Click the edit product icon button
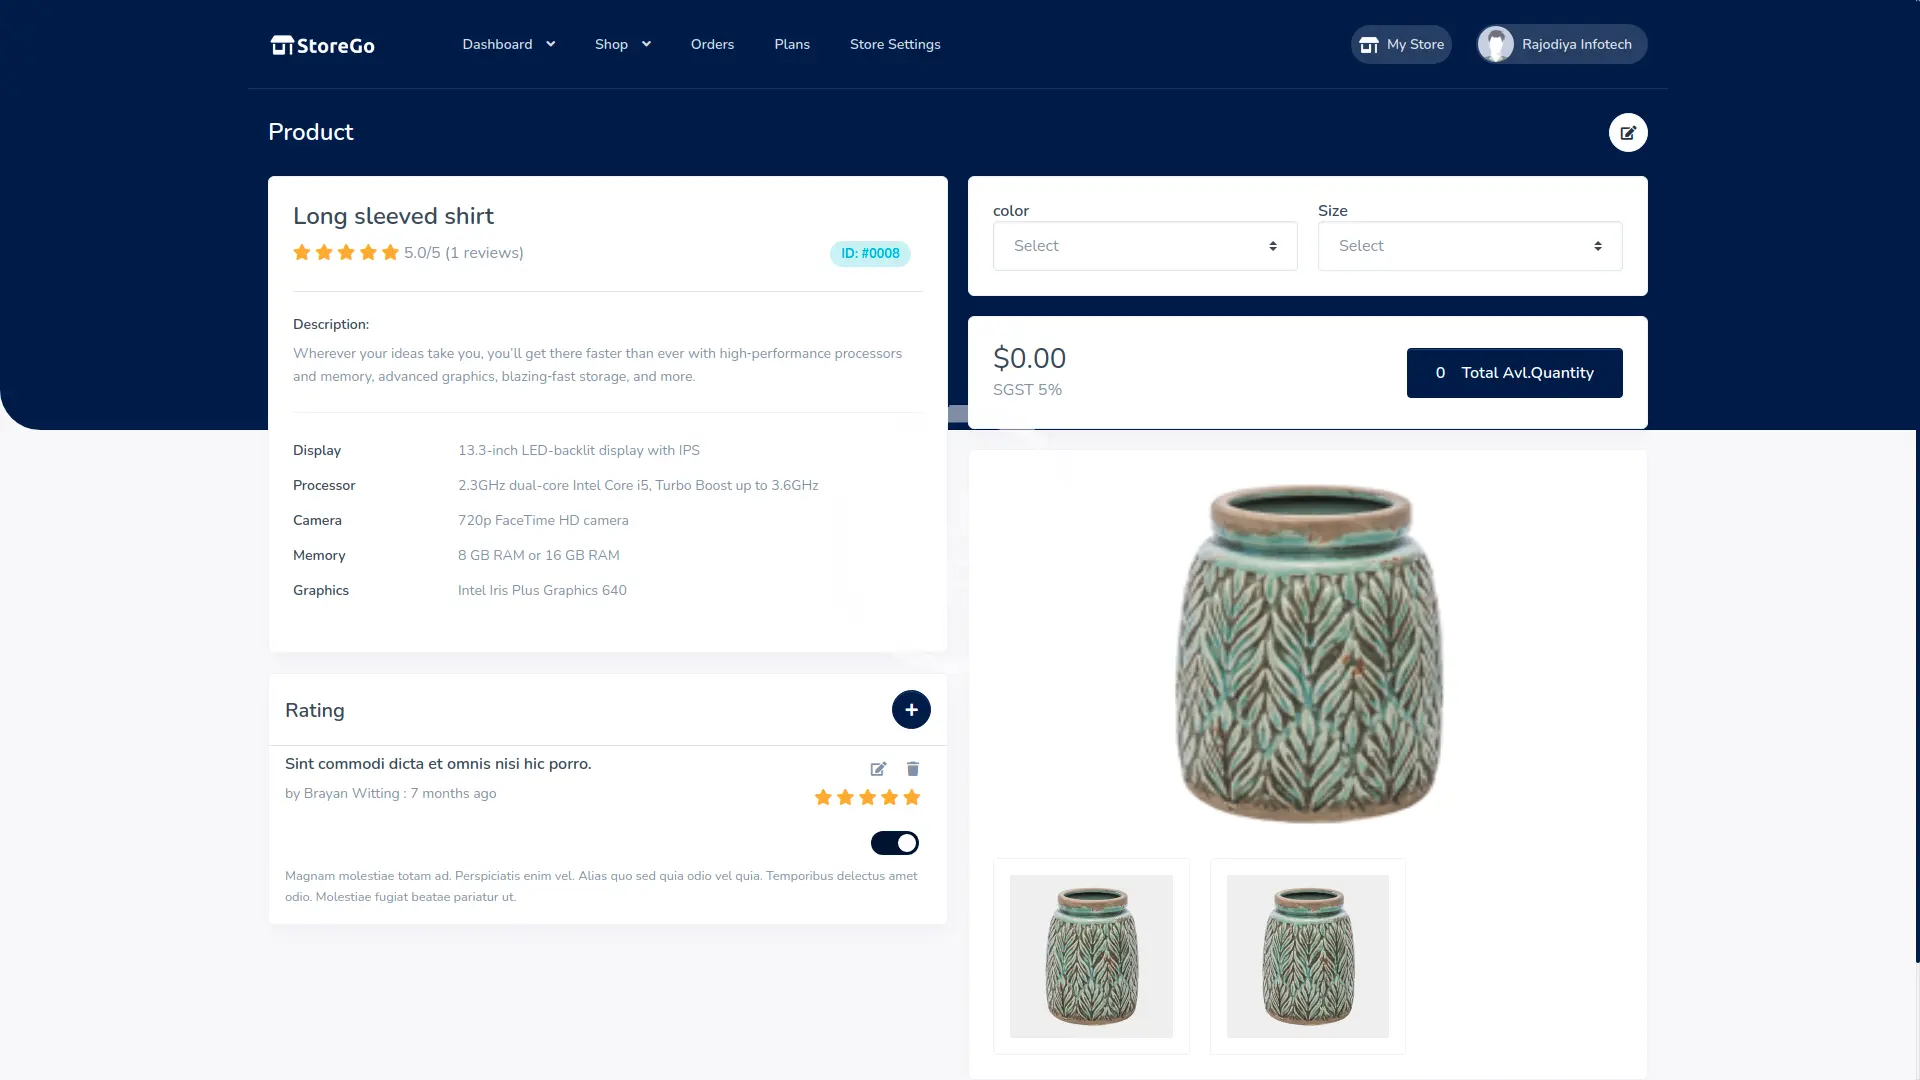Viewport: 1920px width, 1080px height. click(x=1627, y=132)
